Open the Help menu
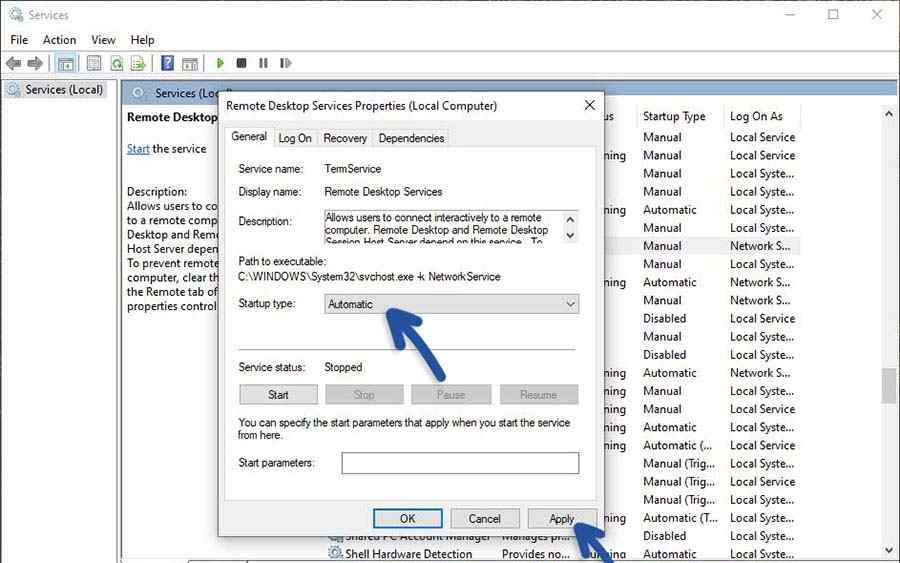Viewport: 900px width, 563px height. coord(142,40)
